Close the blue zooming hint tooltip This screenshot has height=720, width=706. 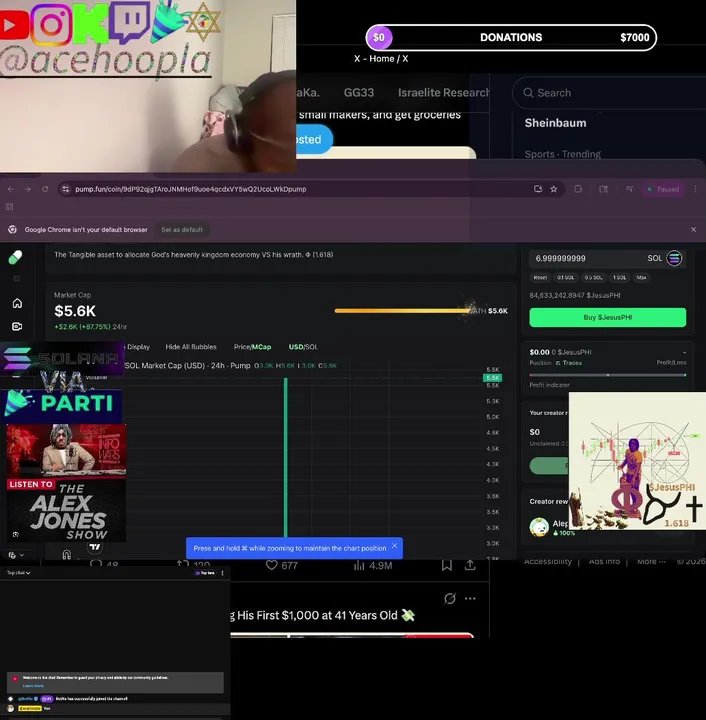(x=394, y=546)
